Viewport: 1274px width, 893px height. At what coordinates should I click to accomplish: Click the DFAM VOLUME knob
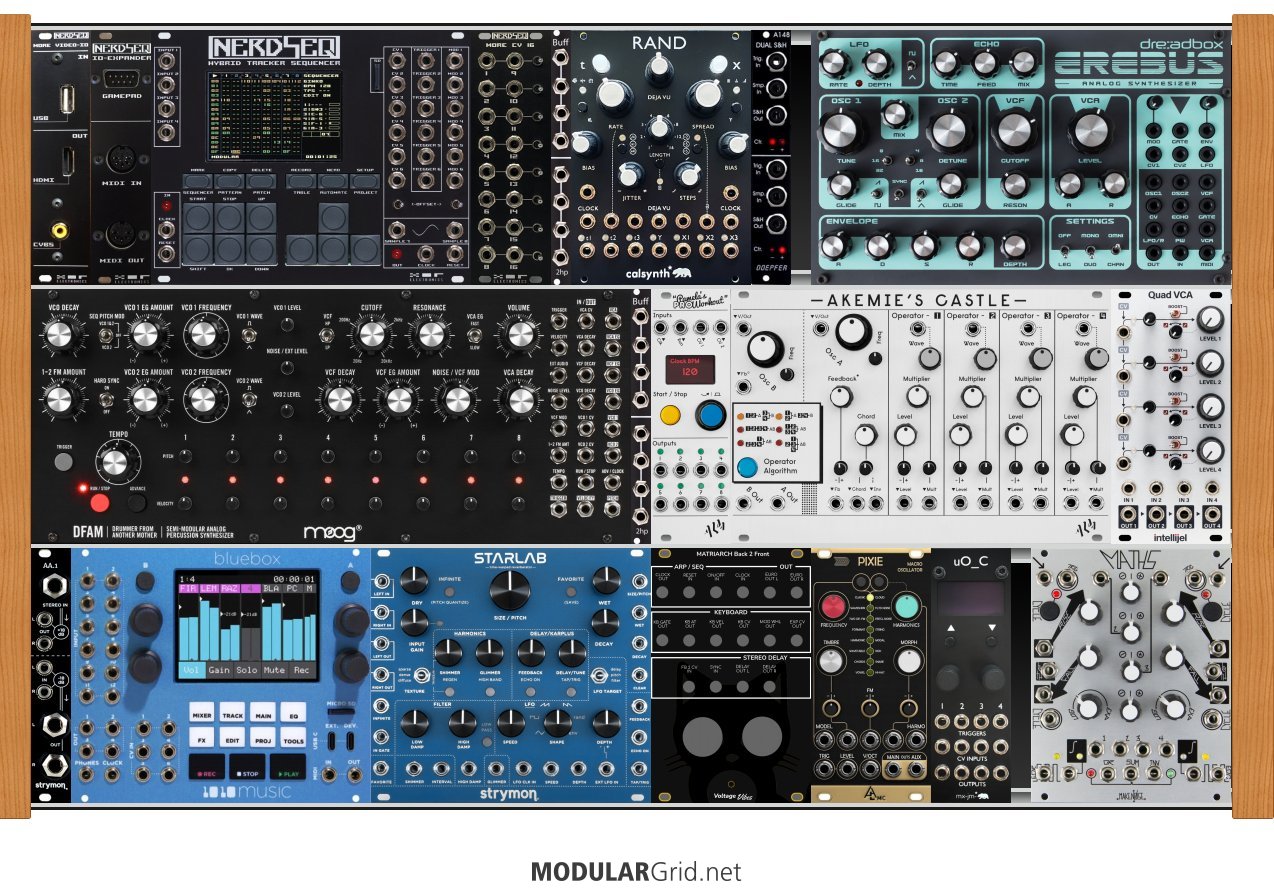(520, 335)
